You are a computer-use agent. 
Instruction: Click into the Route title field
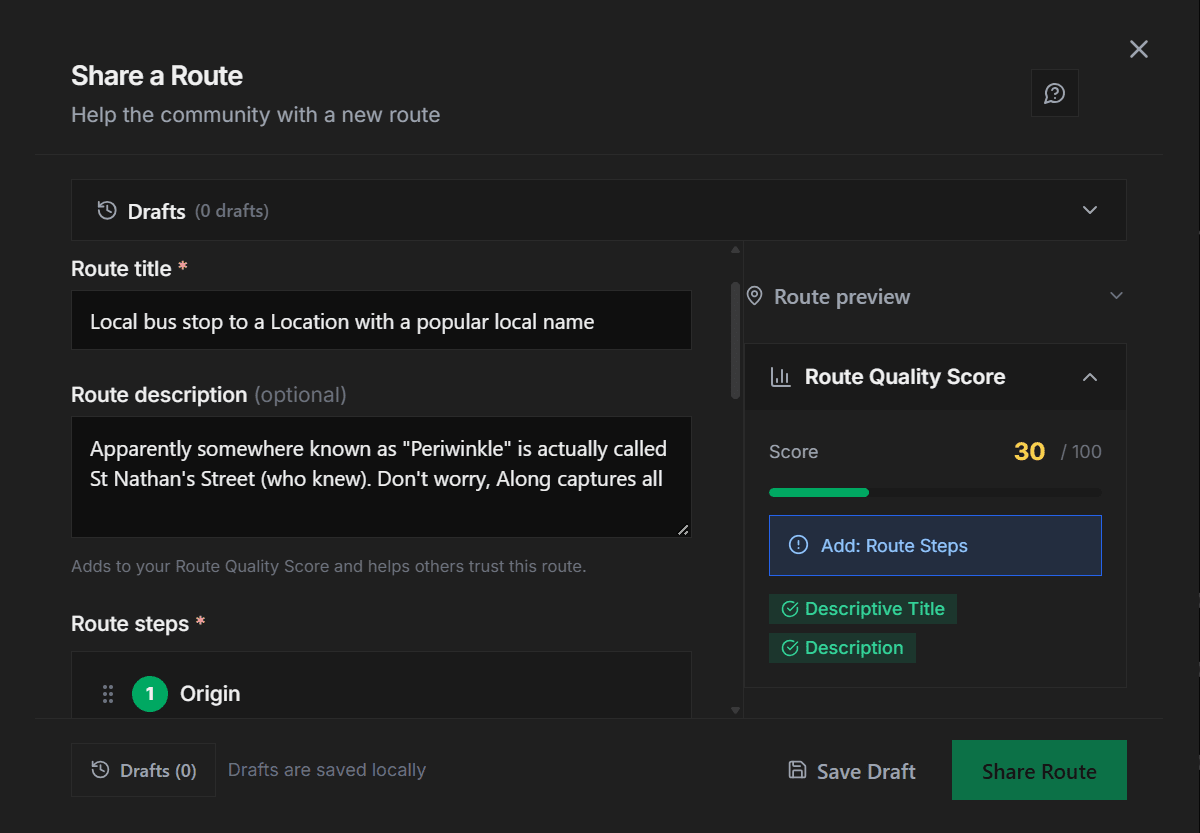click(381, 321)
